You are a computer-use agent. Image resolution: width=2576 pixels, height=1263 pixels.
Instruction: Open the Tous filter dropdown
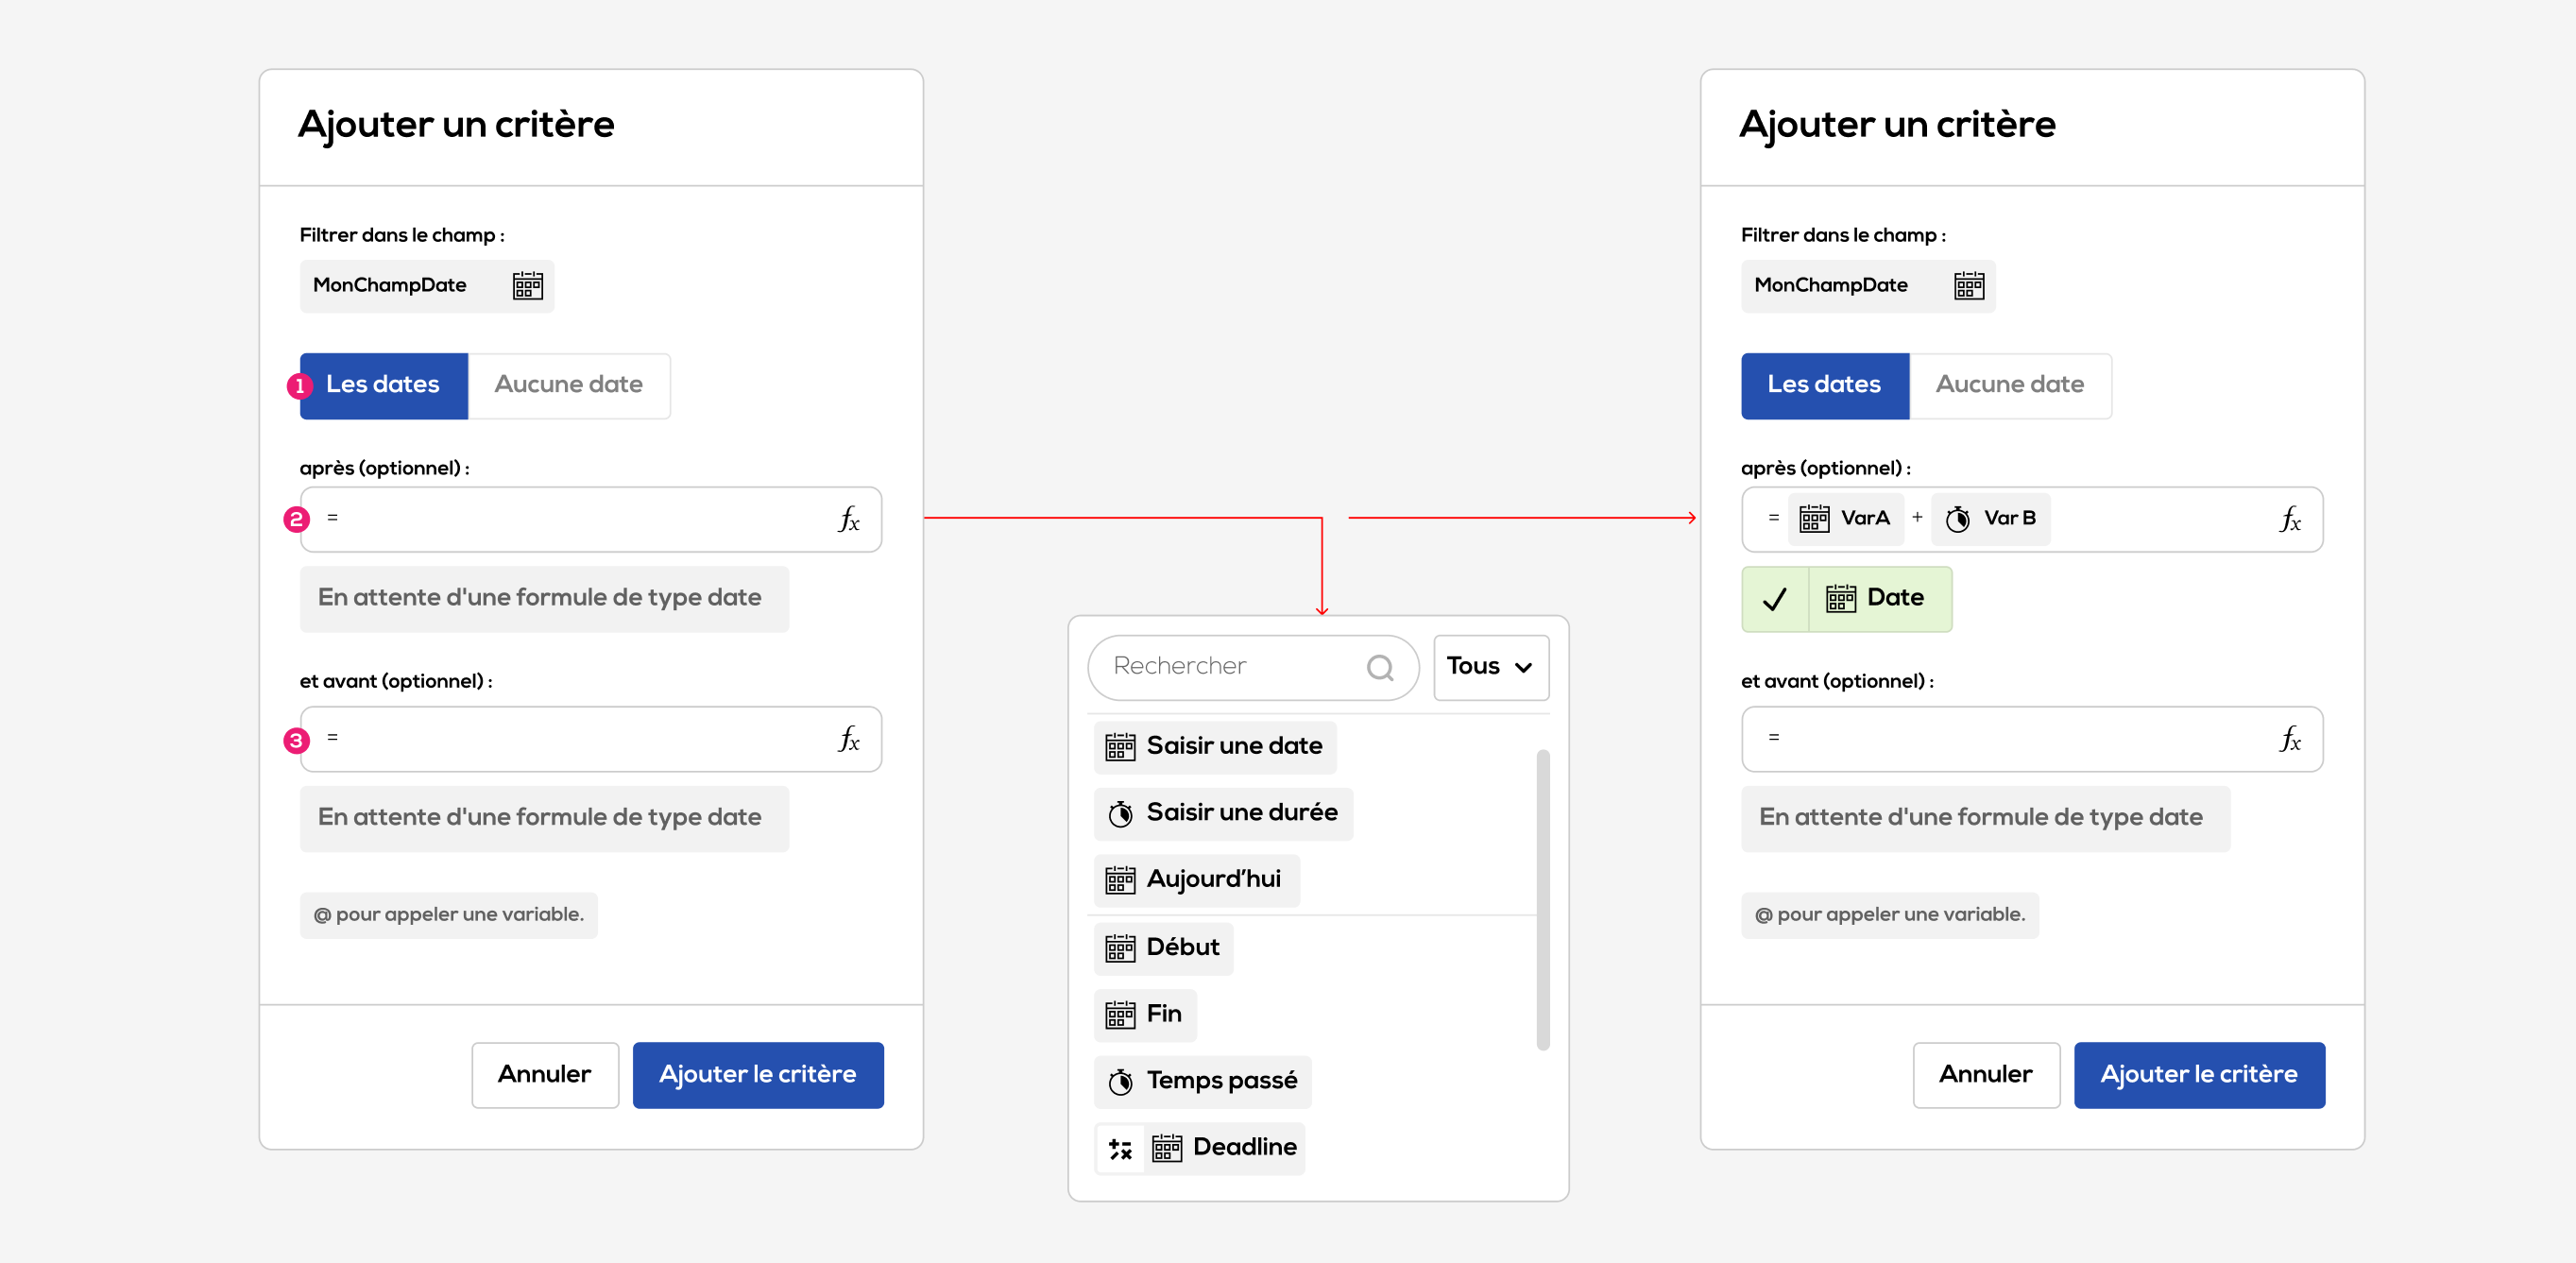(1490, 667)
